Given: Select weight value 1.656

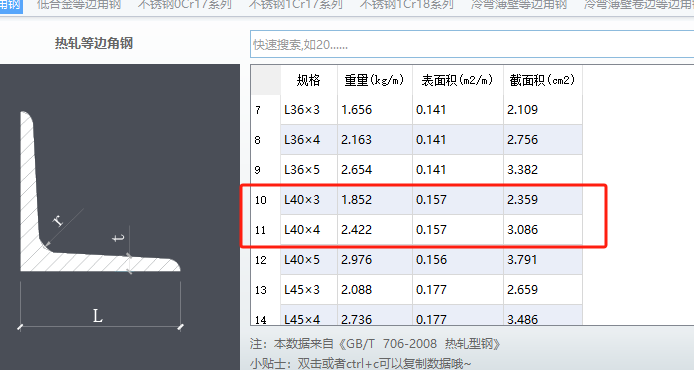Looking at the screenshot, I should (x=375, y=110).
